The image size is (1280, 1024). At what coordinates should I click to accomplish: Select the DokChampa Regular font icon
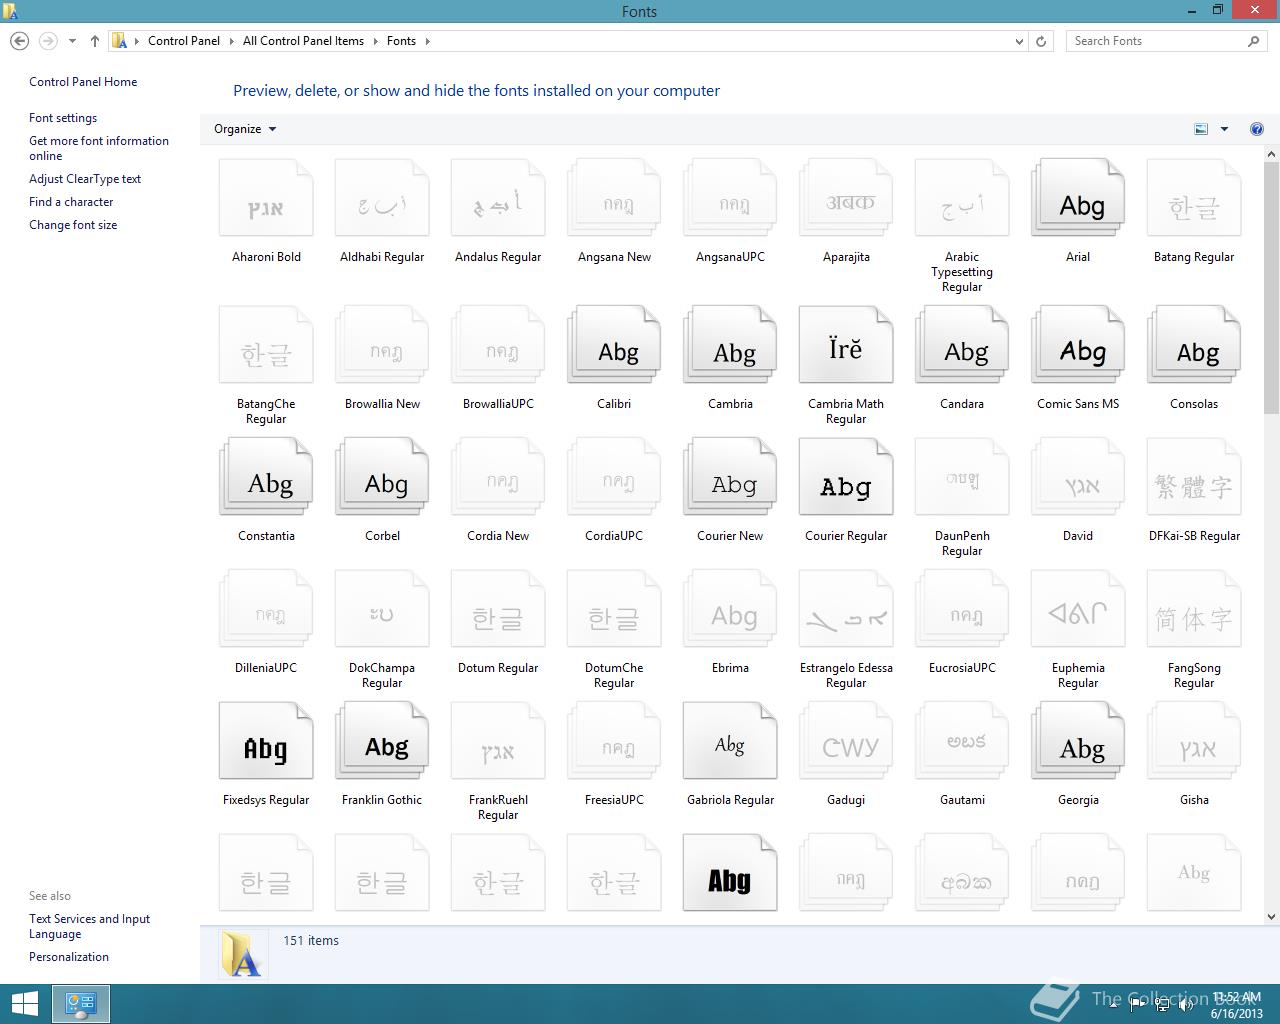pyautogui.click(x=382, y=609)
